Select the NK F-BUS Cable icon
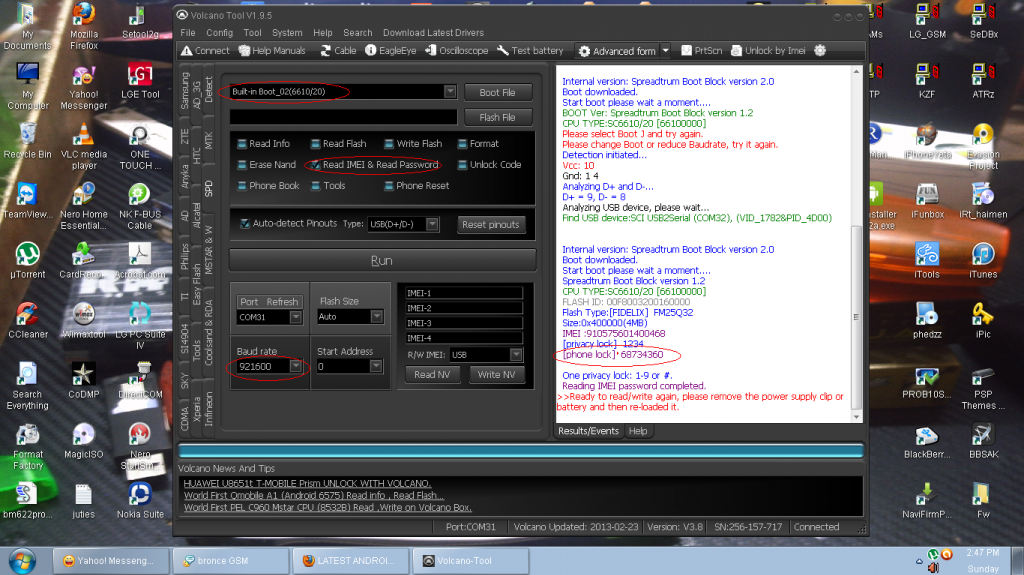 [x=140, y=206]
